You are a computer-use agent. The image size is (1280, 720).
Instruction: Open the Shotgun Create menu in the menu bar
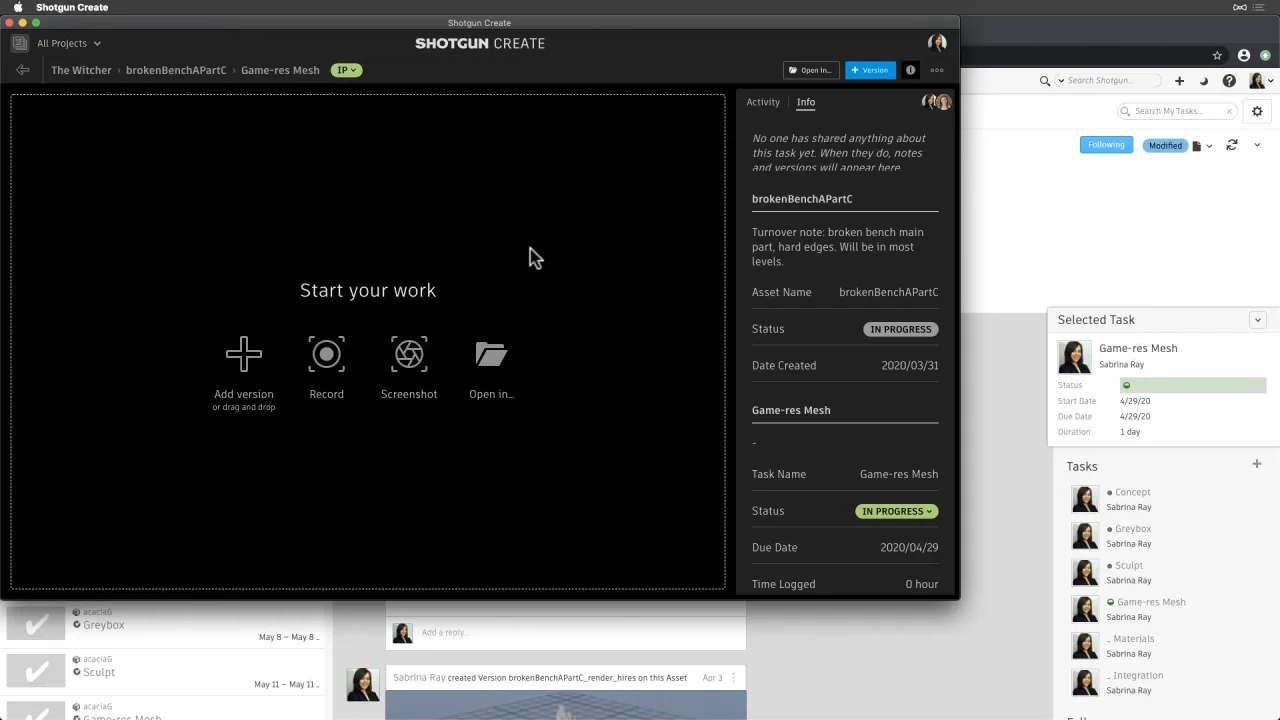click(72, 7)
